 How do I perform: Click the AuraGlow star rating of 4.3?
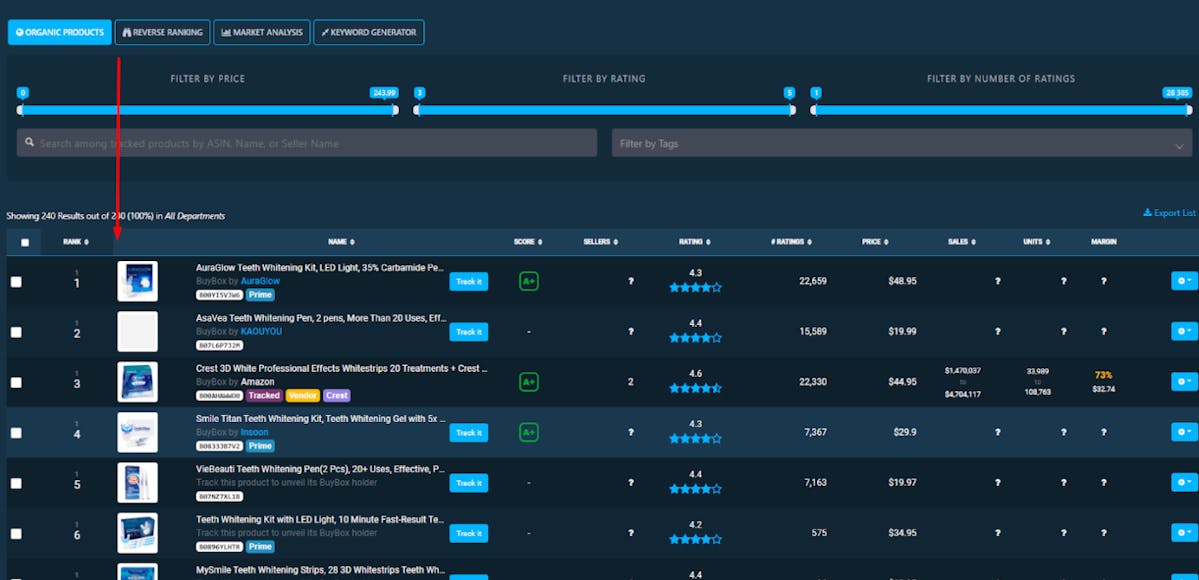[695, 288]
